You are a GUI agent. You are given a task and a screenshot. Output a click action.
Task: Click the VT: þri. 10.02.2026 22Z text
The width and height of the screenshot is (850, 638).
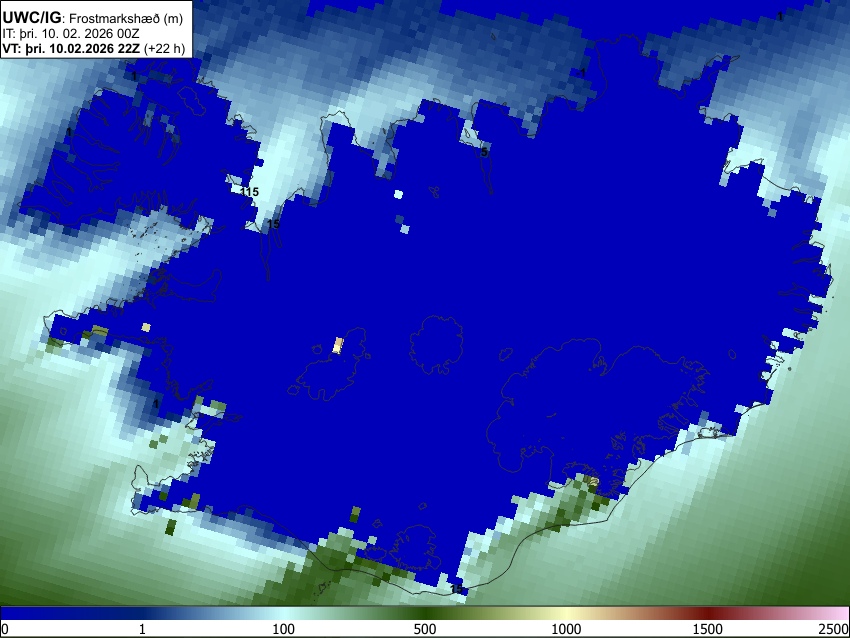click(71, 48)
